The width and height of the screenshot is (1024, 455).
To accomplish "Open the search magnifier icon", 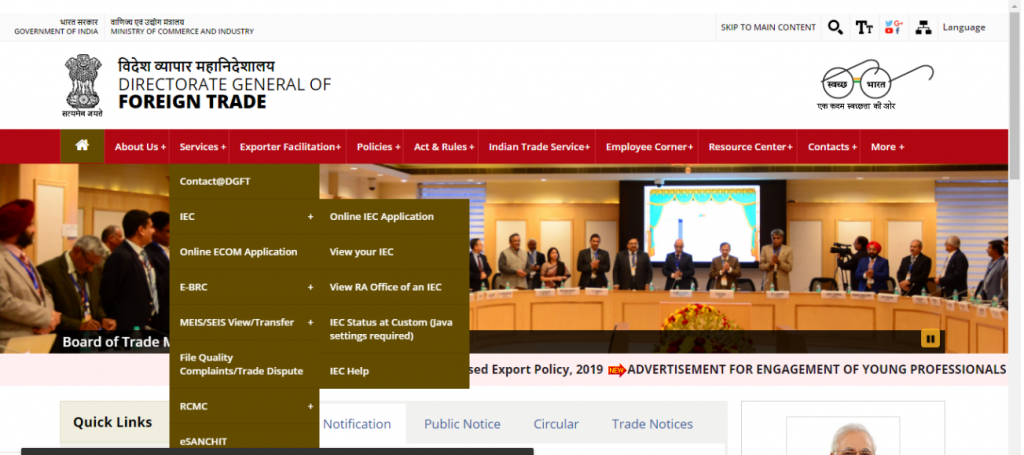I will [835, 27].
